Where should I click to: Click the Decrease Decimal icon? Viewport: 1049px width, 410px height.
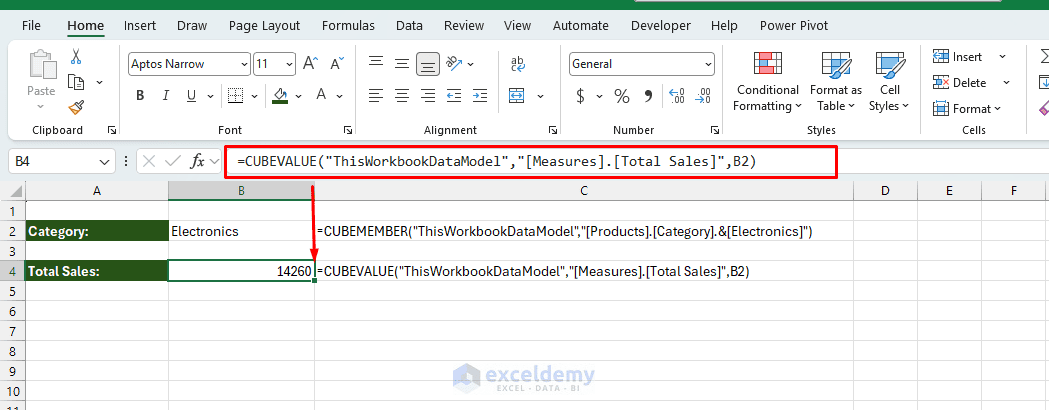(x=702, y=96)
